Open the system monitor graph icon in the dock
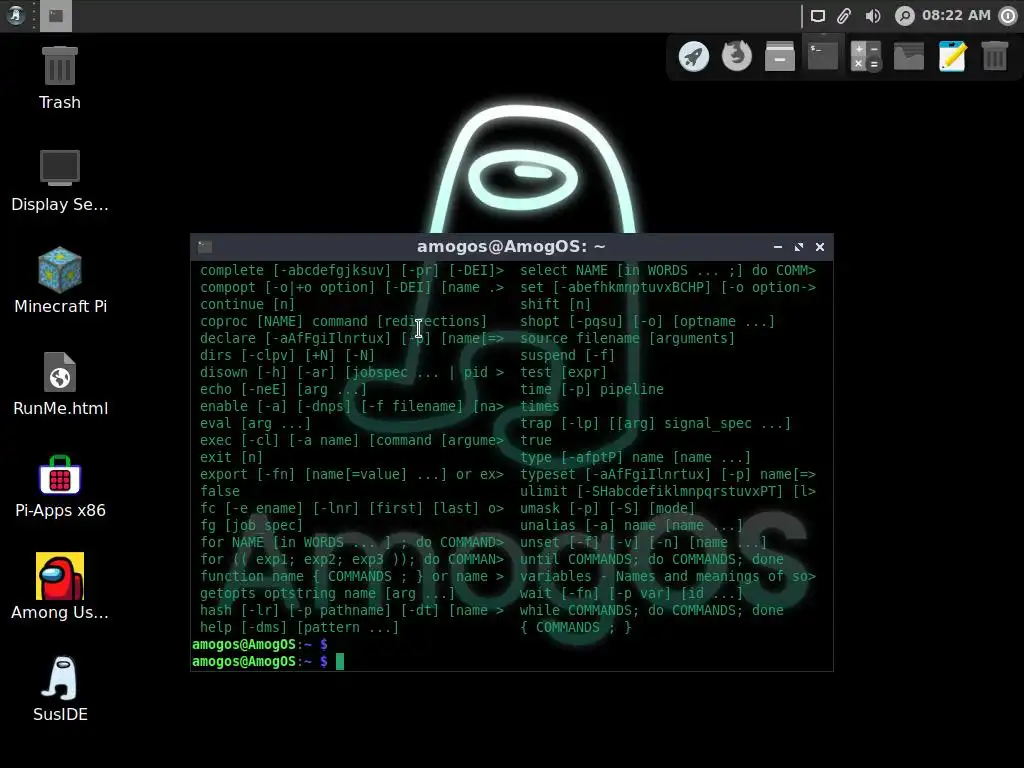Viewport: 1024px width, 768px height. (x=909, y=57)
